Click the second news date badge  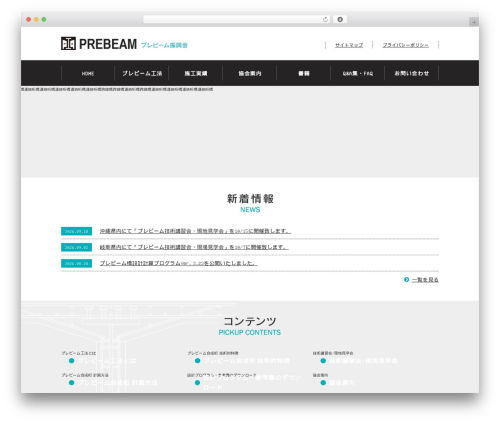point(76,247)
